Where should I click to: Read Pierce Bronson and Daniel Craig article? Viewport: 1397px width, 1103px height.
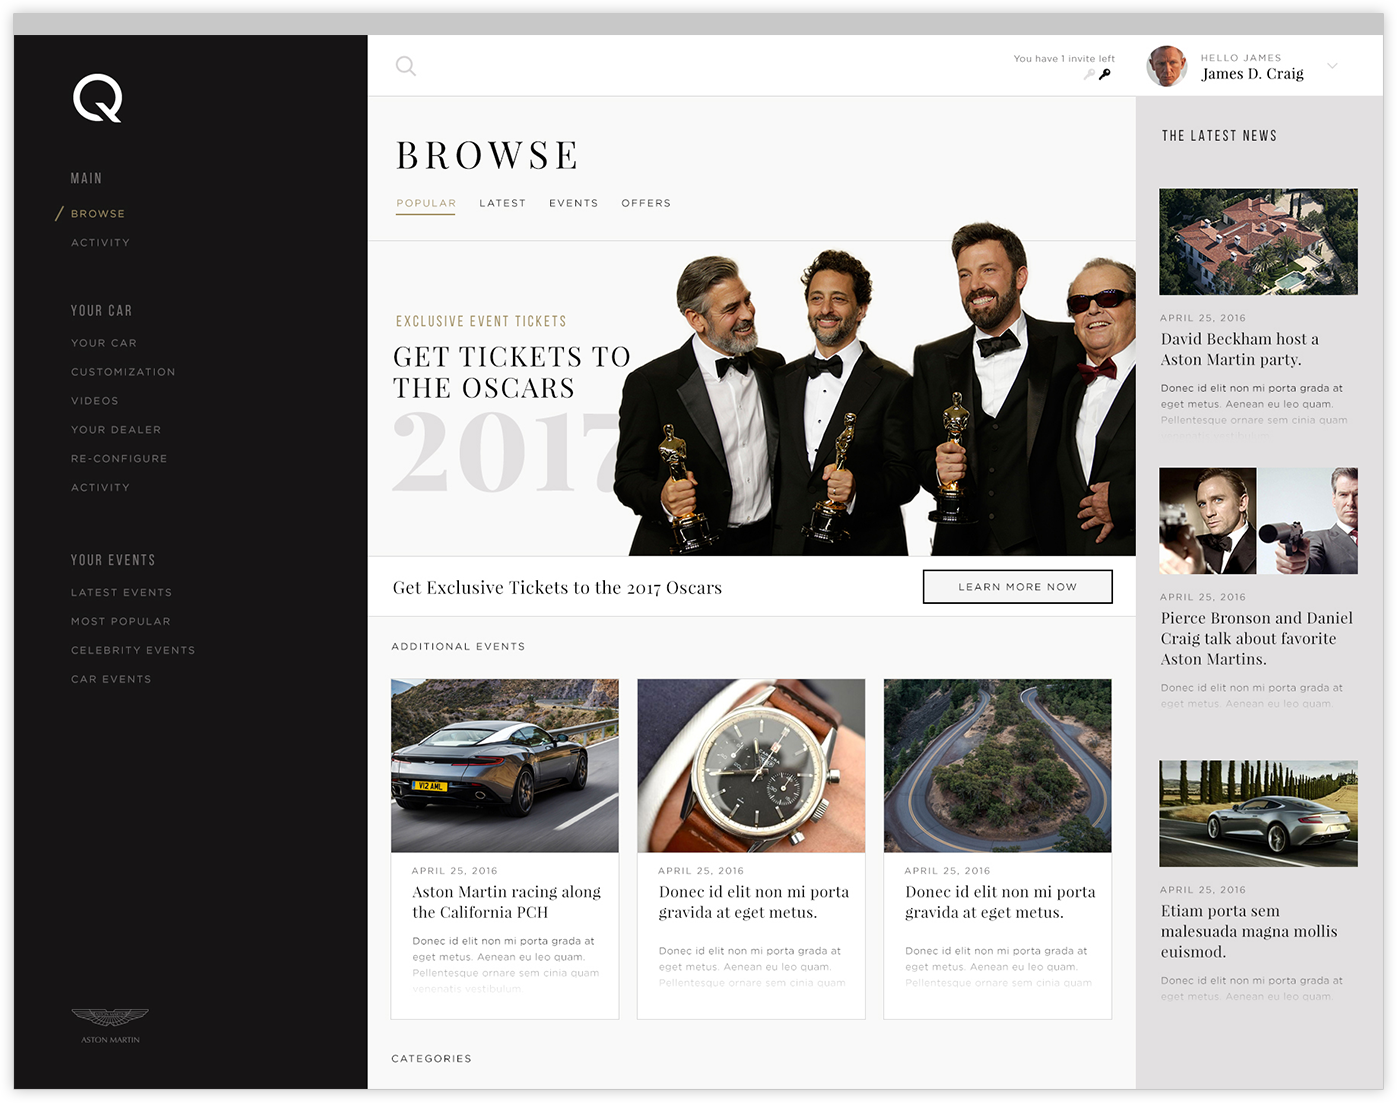point(1256,638)
